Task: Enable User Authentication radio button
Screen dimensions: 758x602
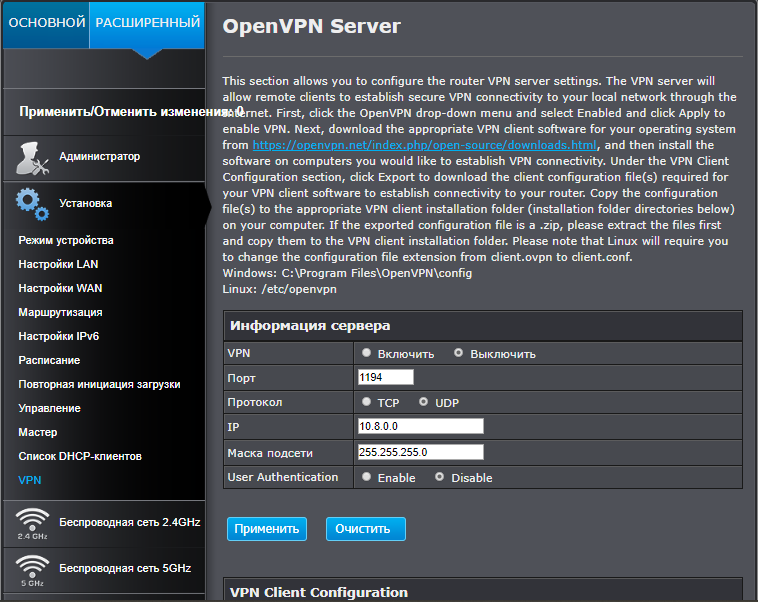Action: (366, 477)
